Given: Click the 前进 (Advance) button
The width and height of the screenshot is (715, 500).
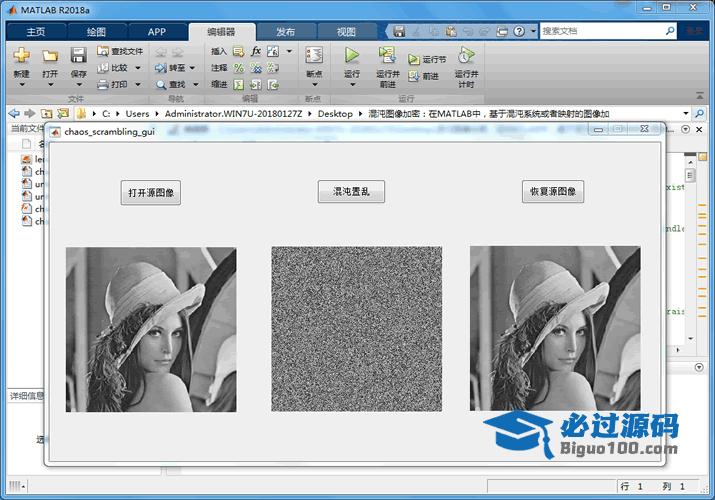Looking at the screenshot, I should [424, 76].
